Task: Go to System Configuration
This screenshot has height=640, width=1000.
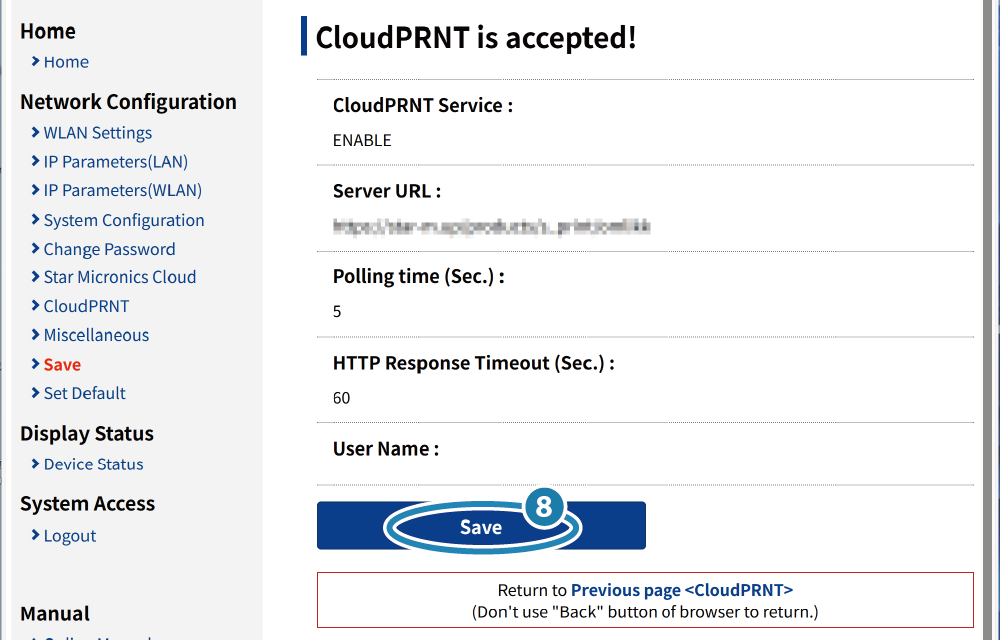Action: pyautogui.click(x=124, y=220)
